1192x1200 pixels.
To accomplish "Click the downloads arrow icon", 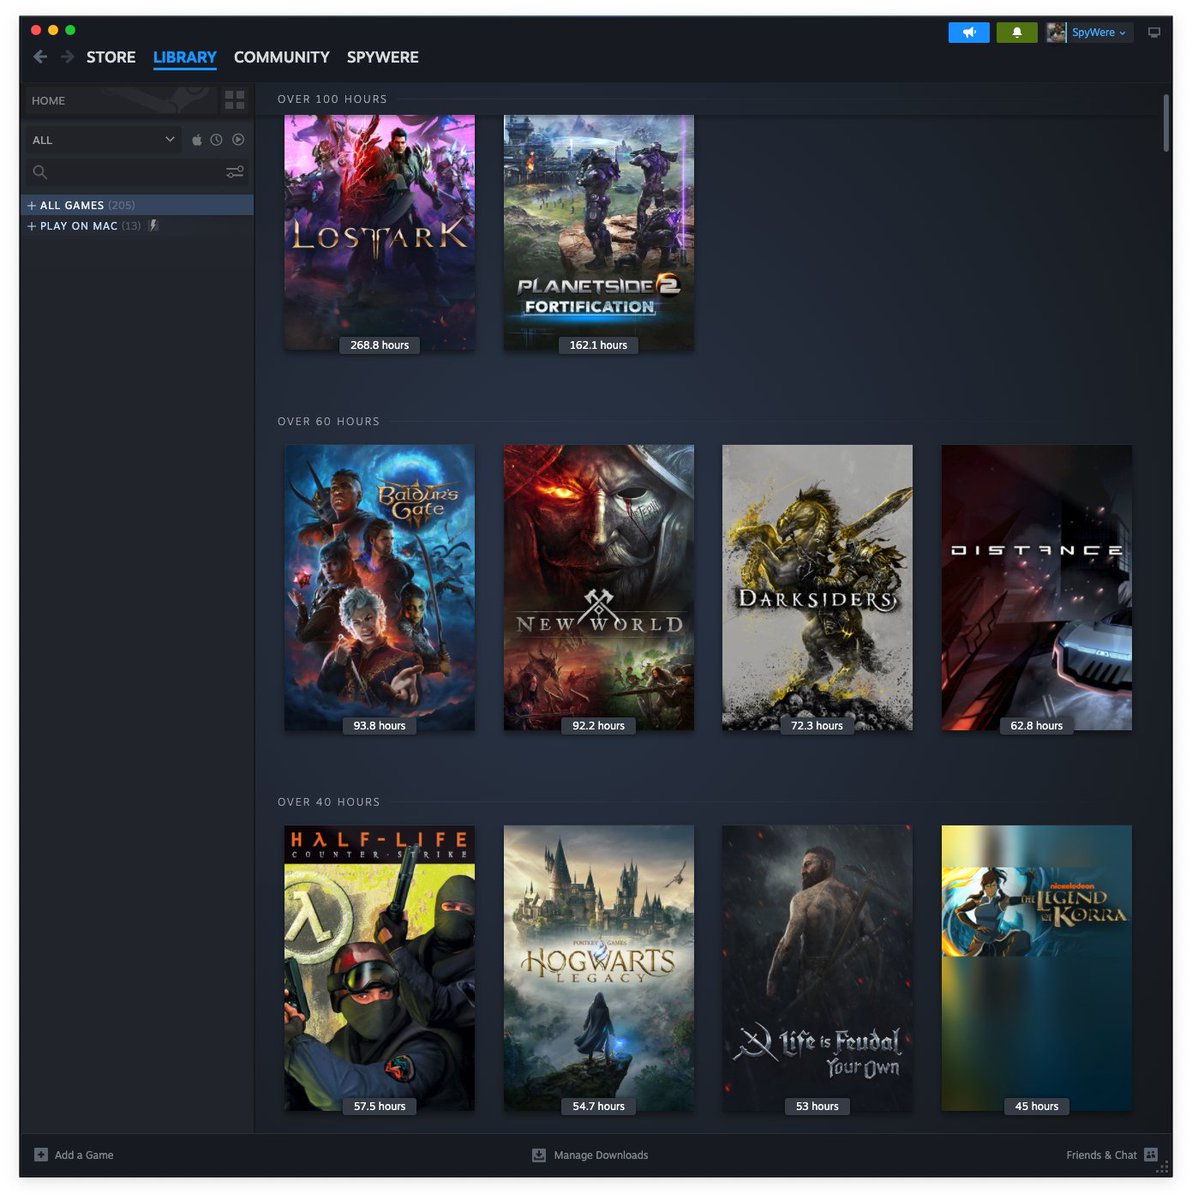I will 539,1155.
